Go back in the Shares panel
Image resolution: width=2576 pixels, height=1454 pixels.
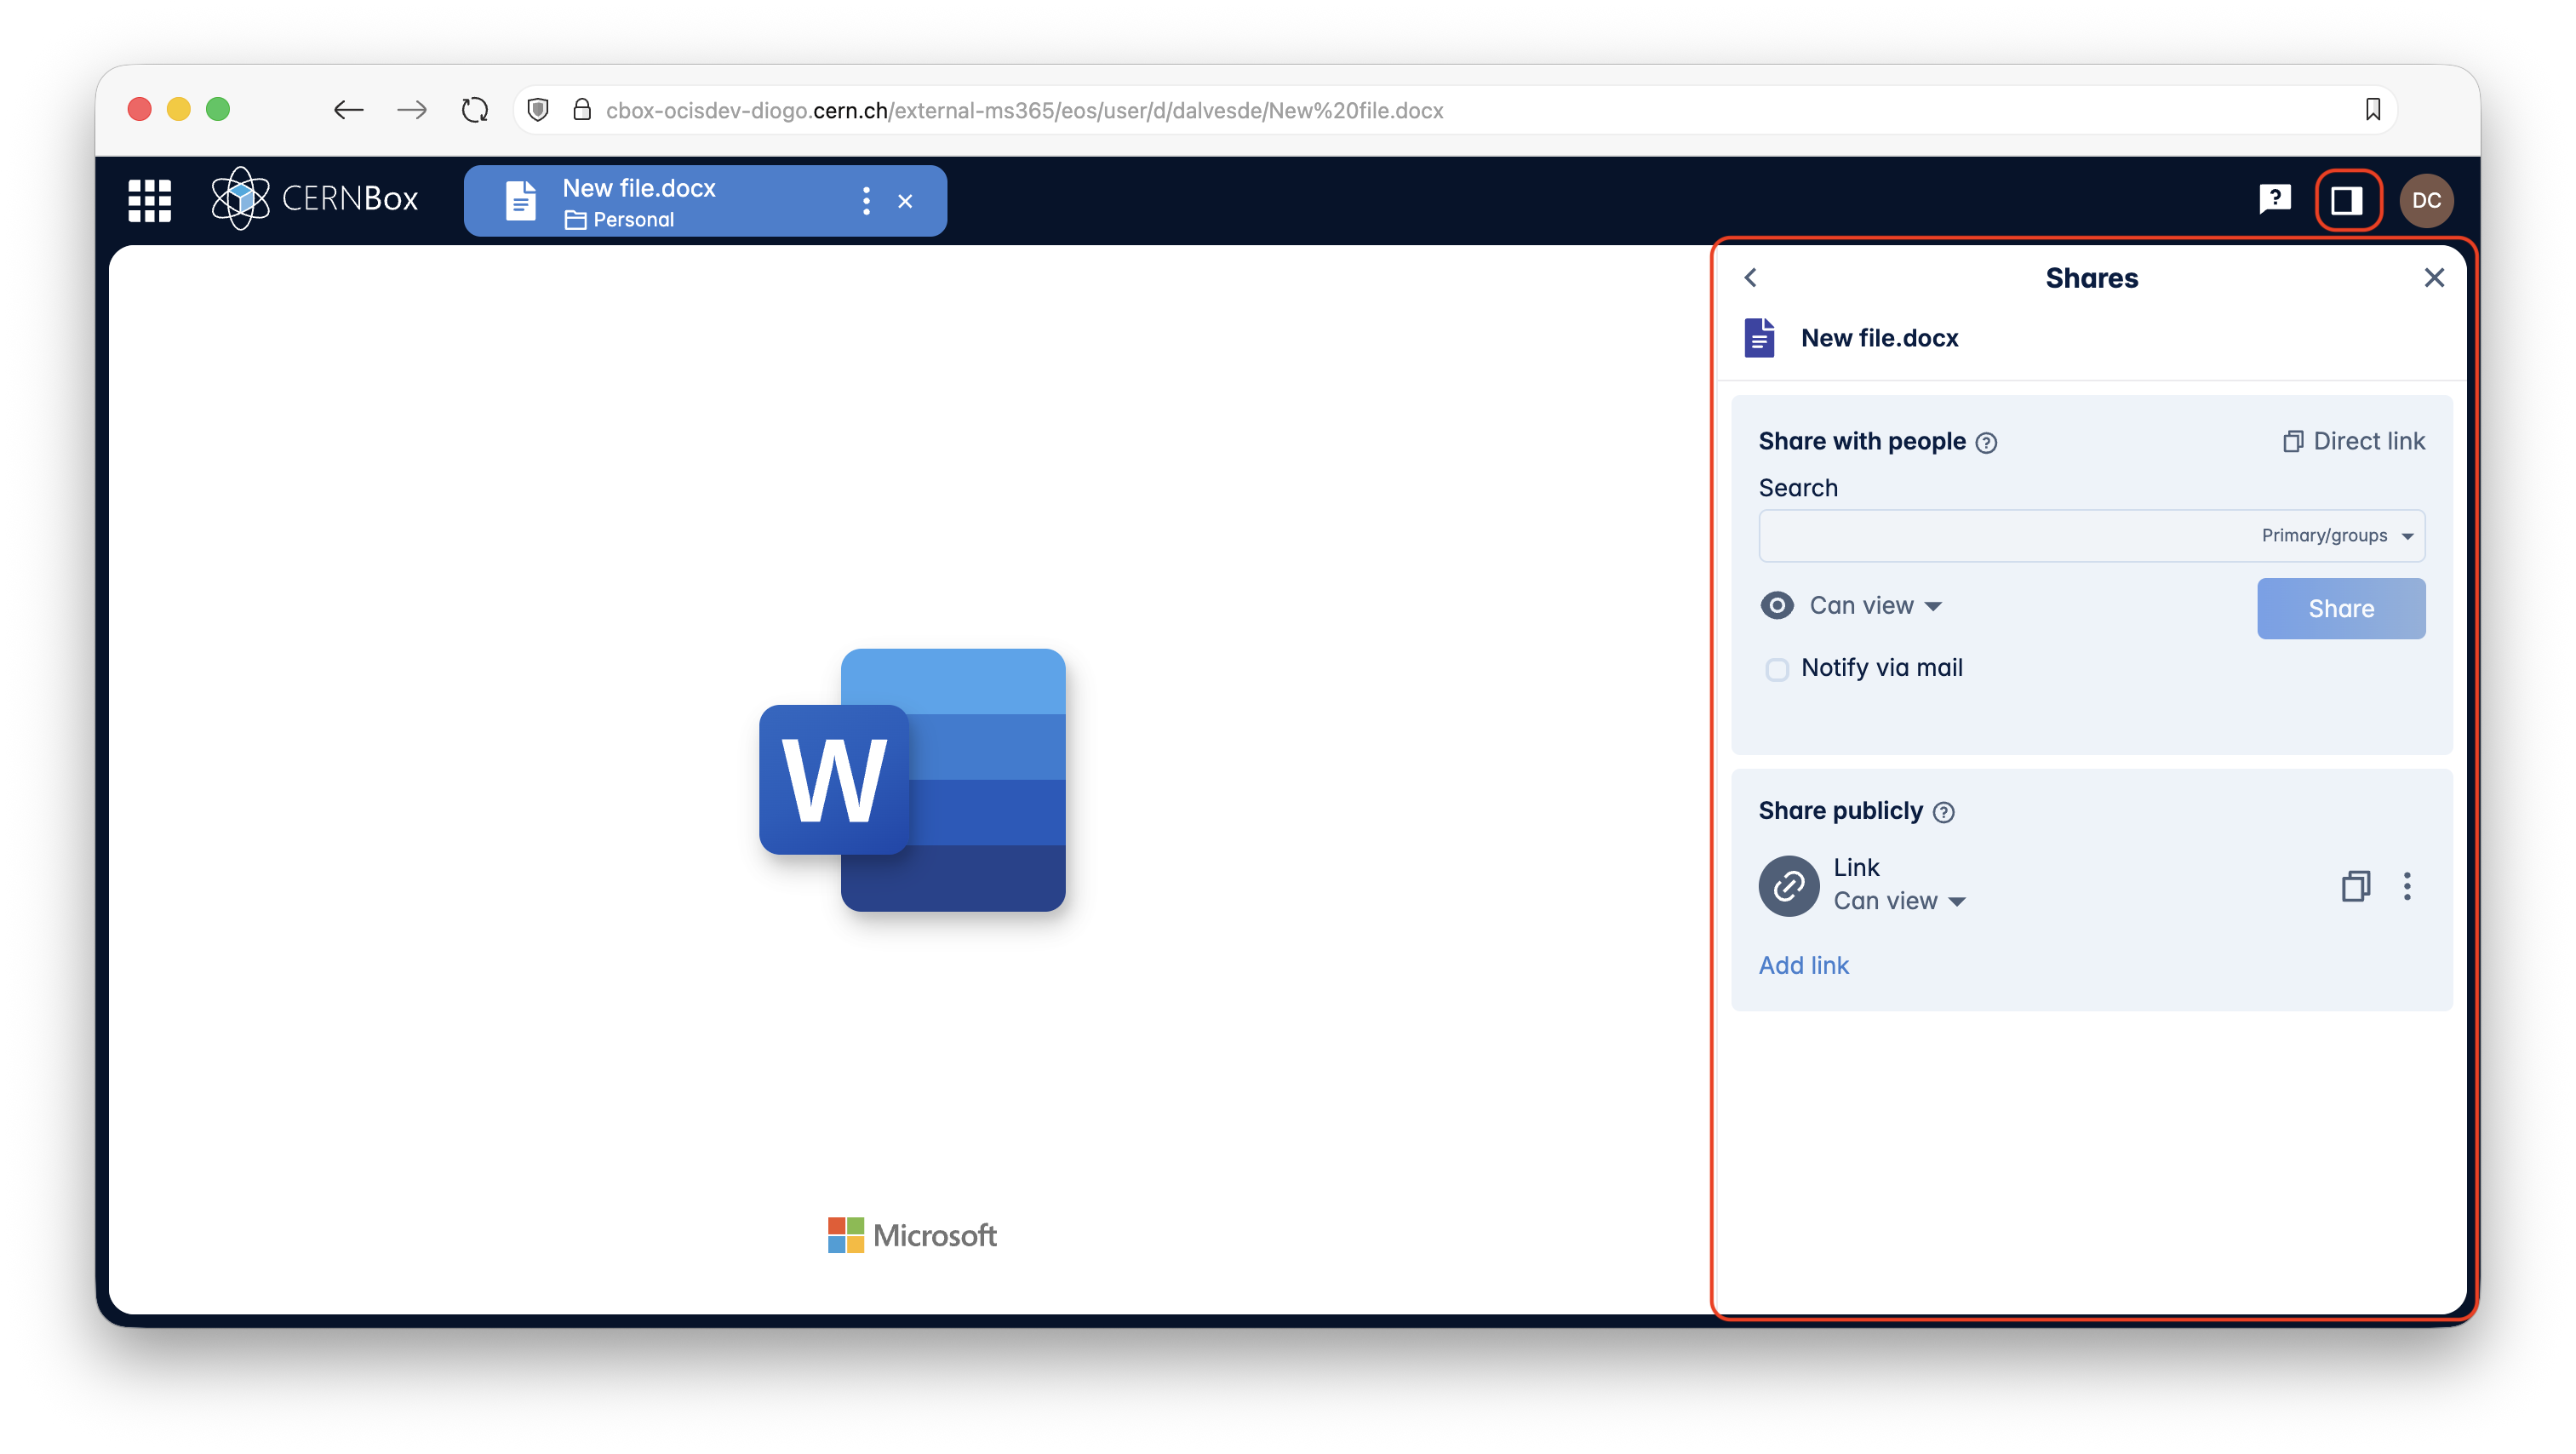click(x=1750, y=278)
